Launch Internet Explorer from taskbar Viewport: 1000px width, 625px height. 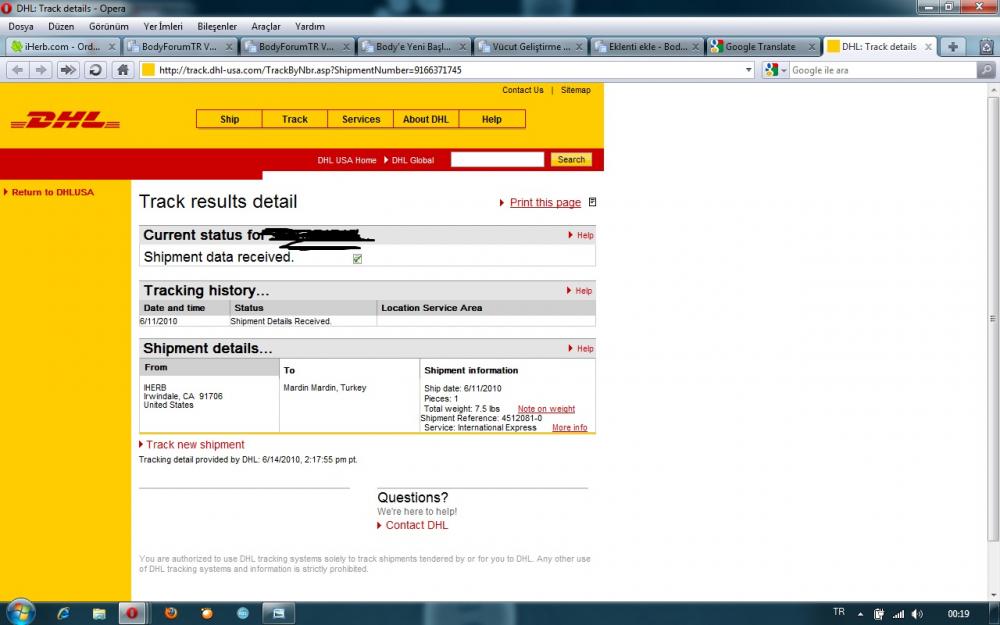pos(63,614)
